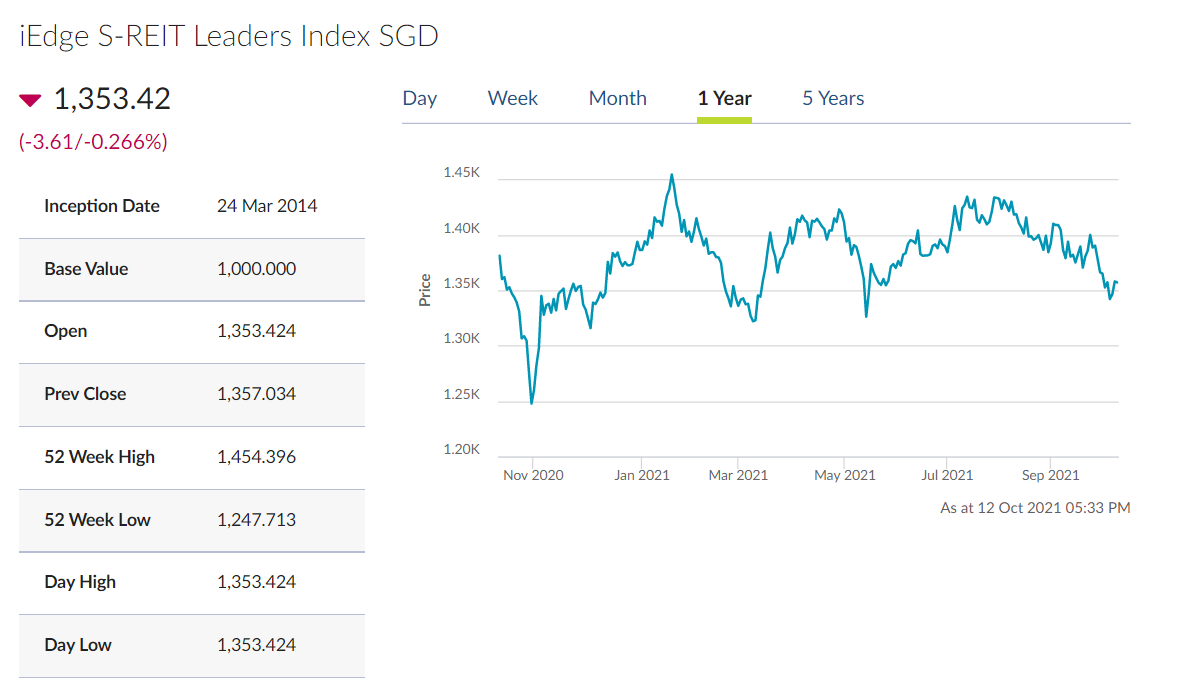Click the Prev Close value 1,357.034
The image size is (1180, 694).
257,394
